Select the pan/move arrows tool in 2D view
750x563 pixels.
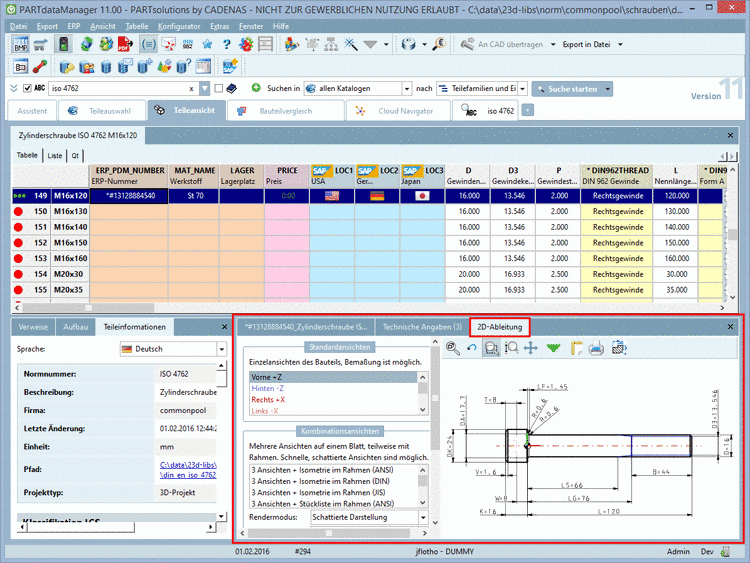pos(531,348)
